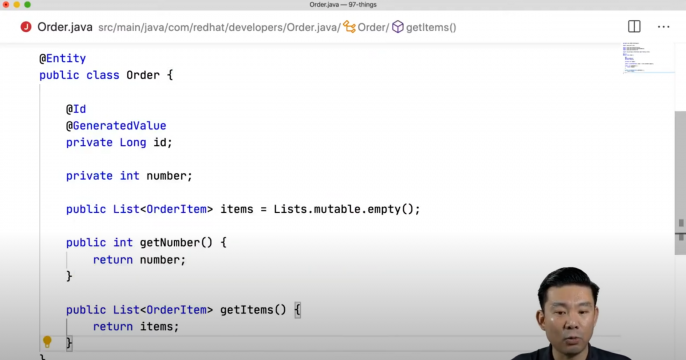The height and width of the screenshot is (360, 686).
Task: Open the getItems() breadcrumb segment
Action: (x=431, y=28)
